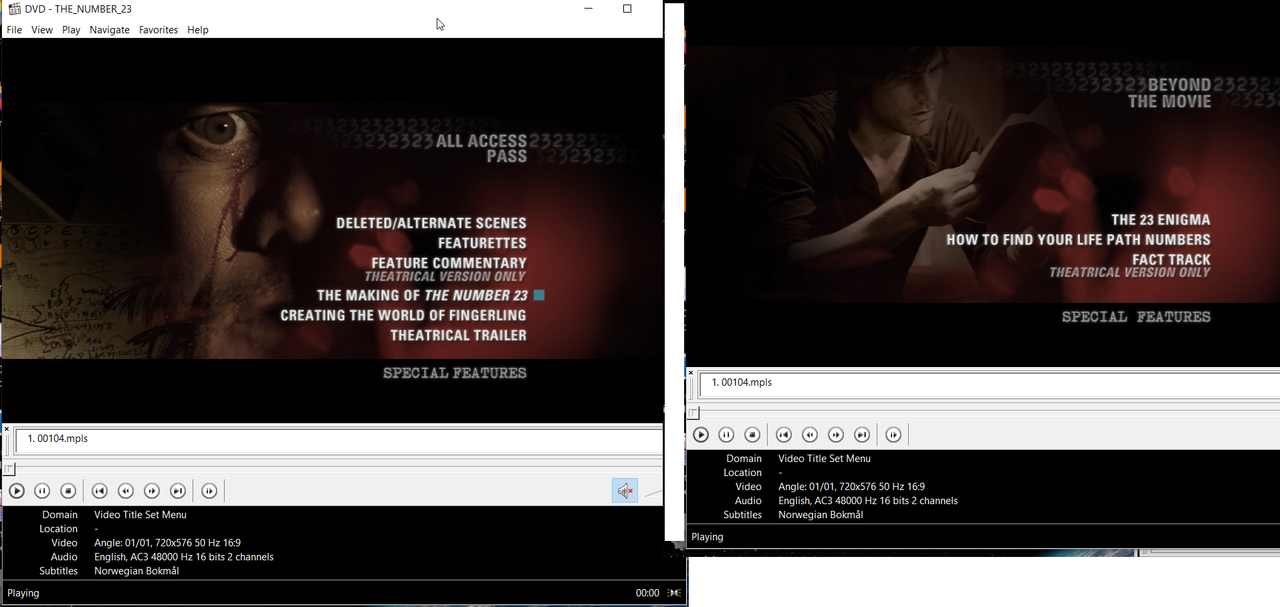Click the Playing status in Beyond the Movie player
The image size is (1280, 607).
[x=707, y=537]
